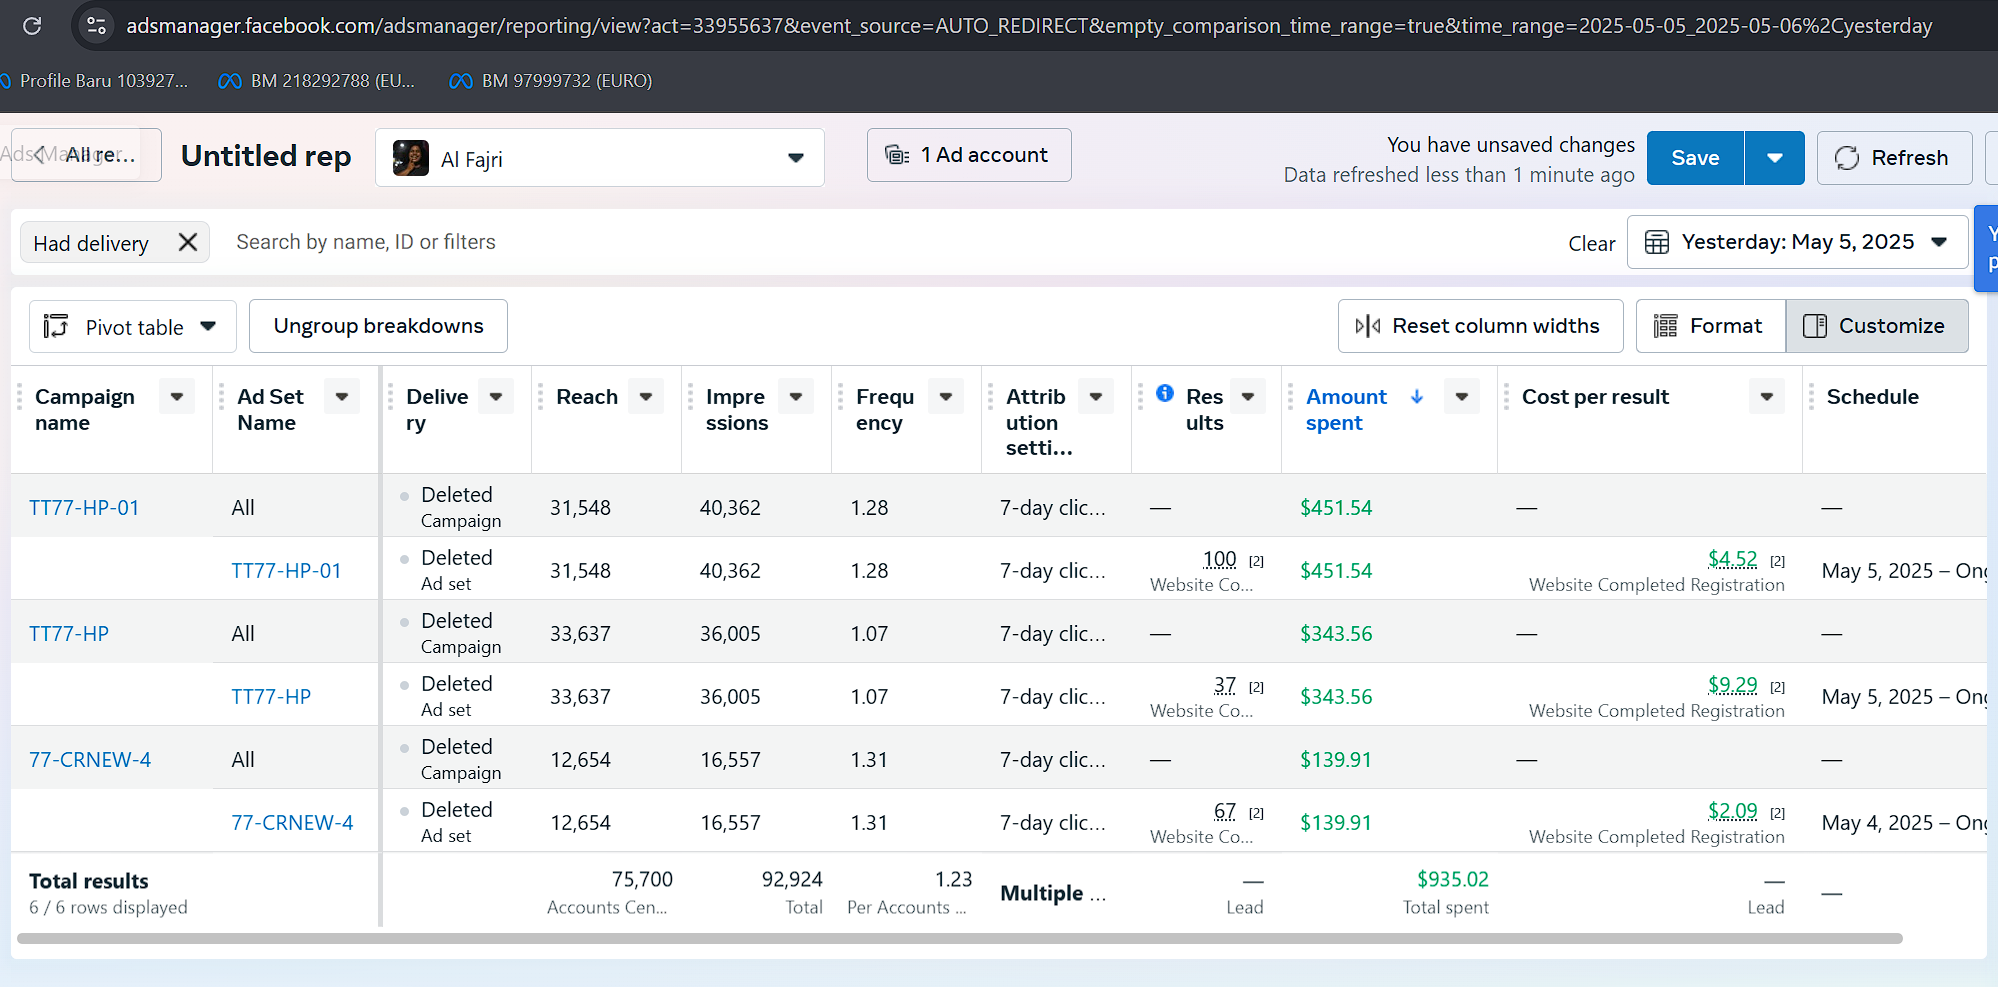The image size is (1998, 987).
Task: Click the Refresh data button
Action: [x=1893, y=158]
